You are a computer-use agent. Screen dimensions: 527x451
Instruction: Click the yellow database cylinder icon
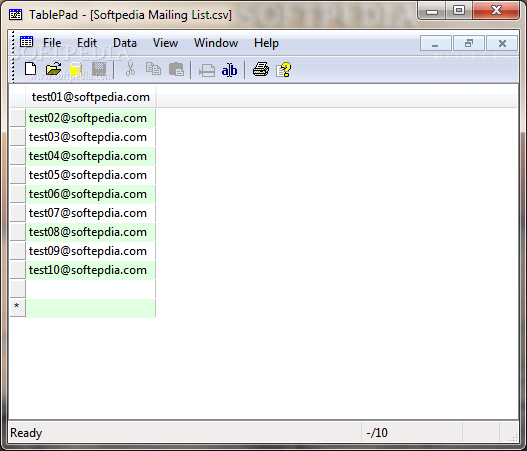coord(76,69)
